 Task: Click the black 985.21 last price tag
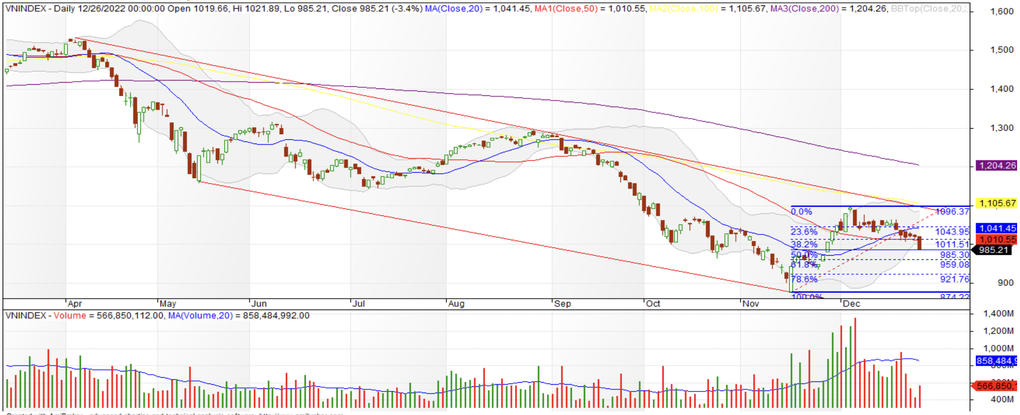tap(993, 249)
